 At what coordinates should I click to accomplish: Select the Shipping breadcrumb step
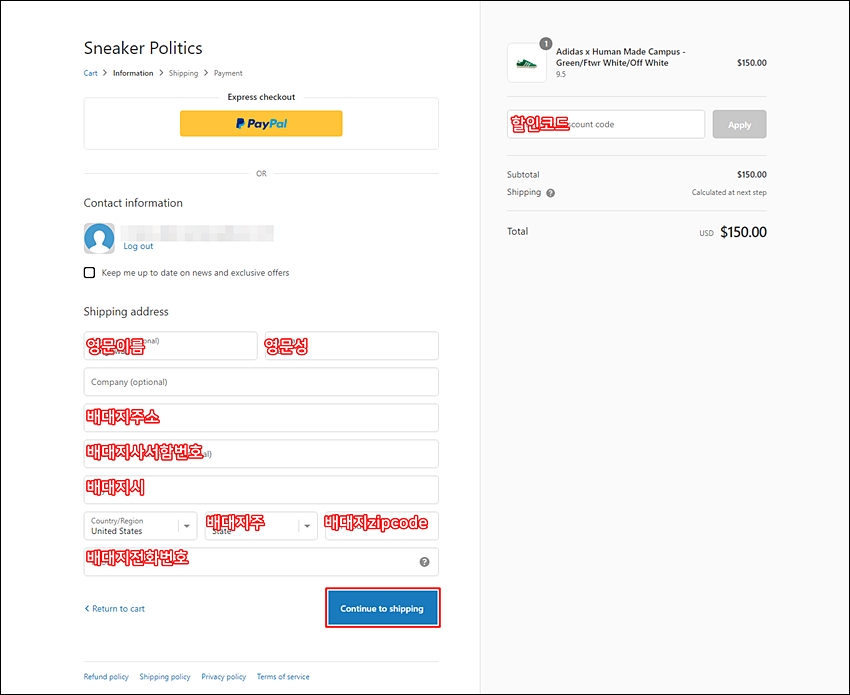183,73
